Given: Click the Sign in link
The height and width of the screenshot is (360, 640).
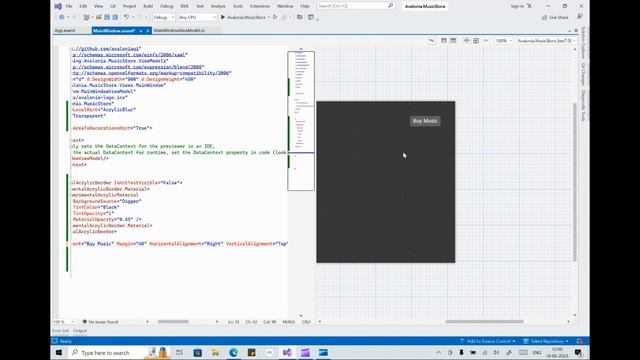Looking at the screenshot, I should [x=517, y=6].
